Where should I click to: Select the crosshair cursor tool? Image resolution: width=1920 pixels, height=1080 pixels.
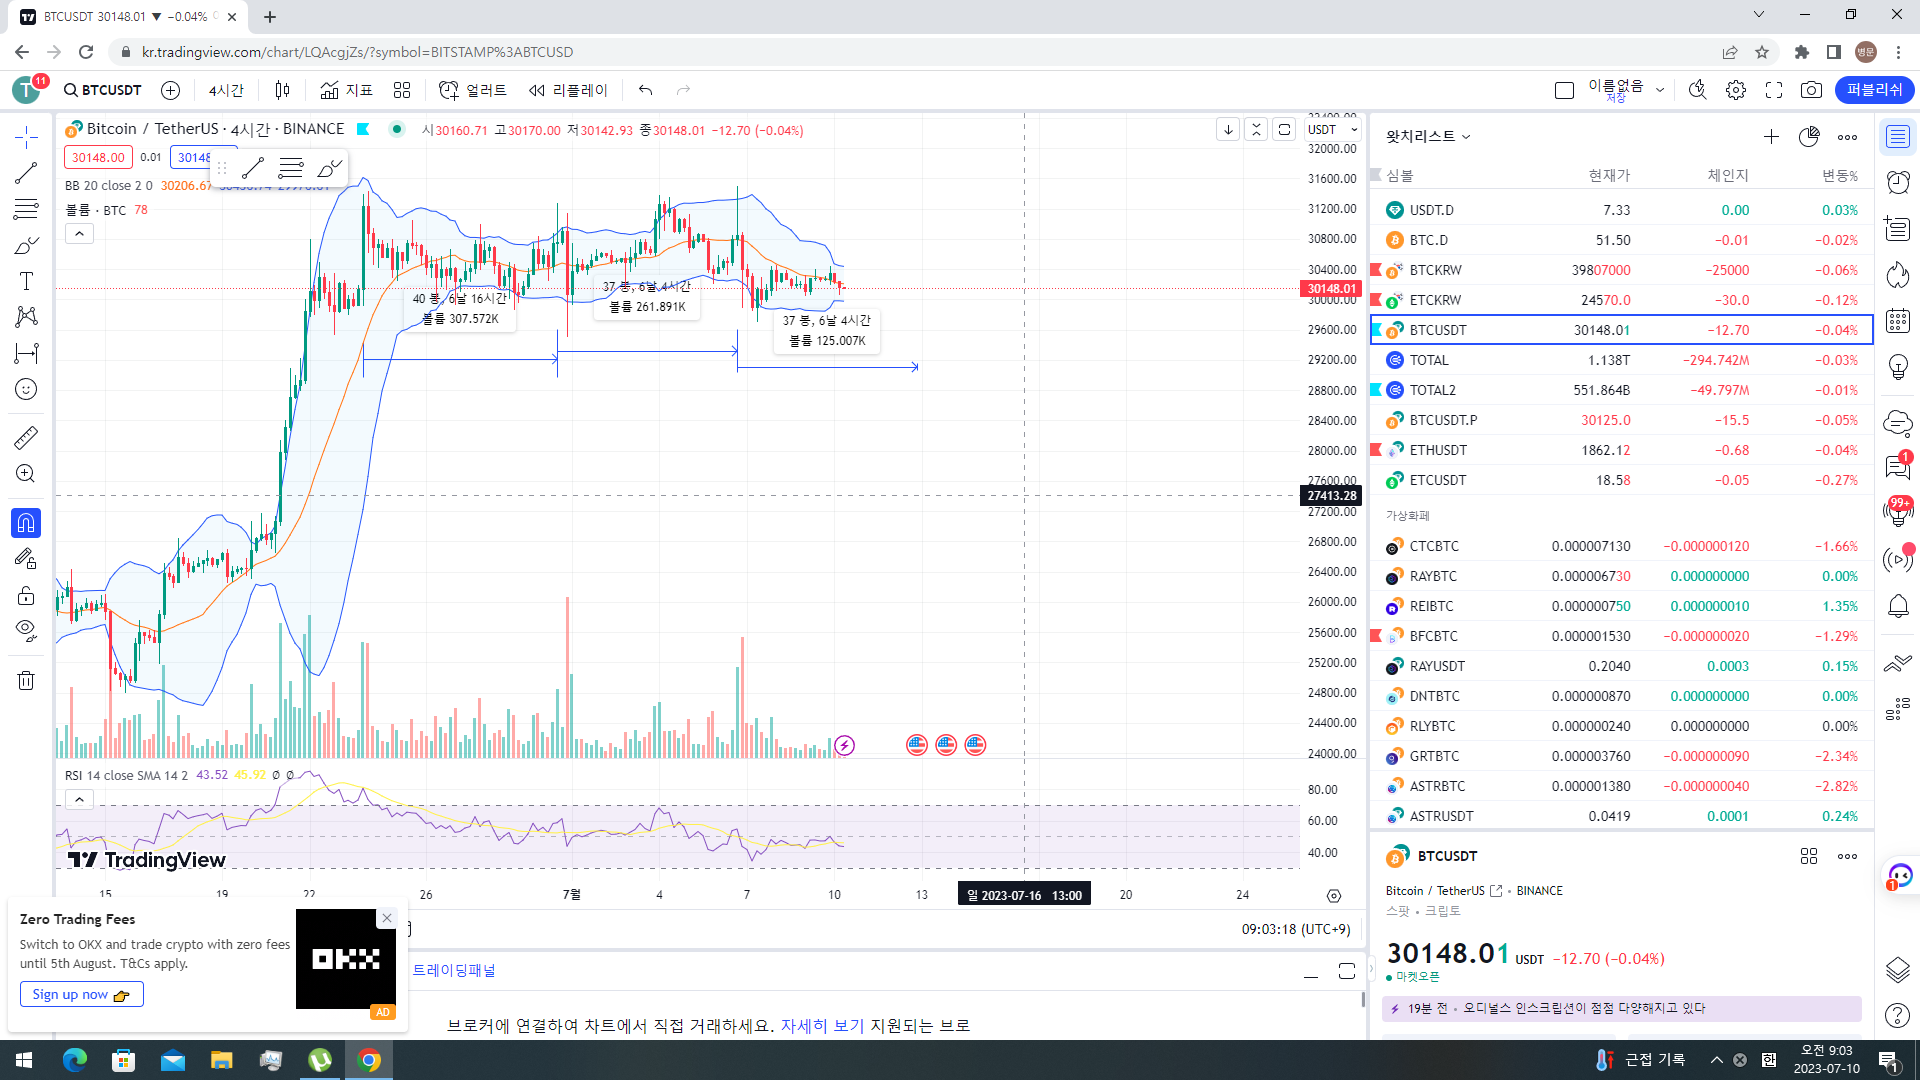(26, 137)
